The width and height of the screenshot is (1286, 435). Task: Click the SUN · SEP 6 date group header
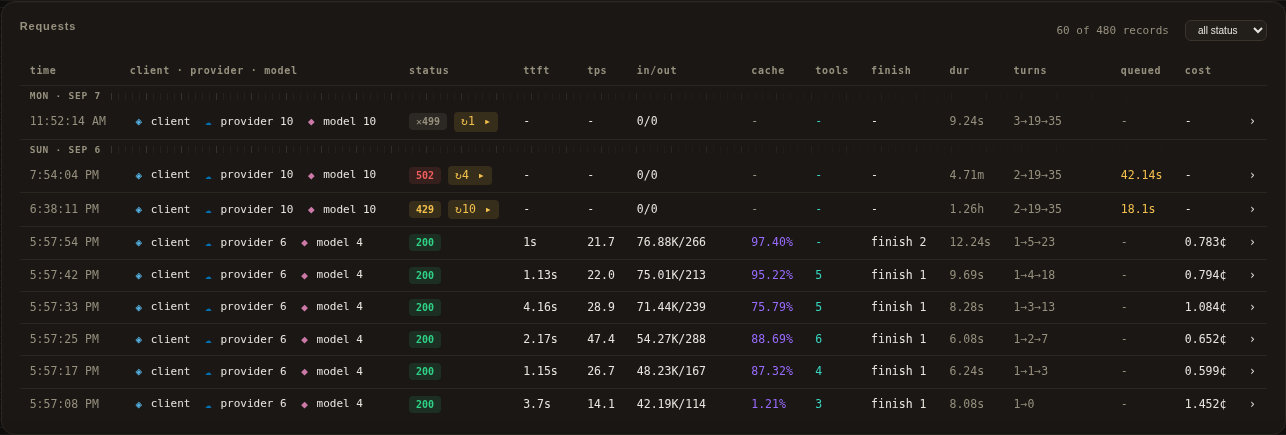[x=65, y=150]
